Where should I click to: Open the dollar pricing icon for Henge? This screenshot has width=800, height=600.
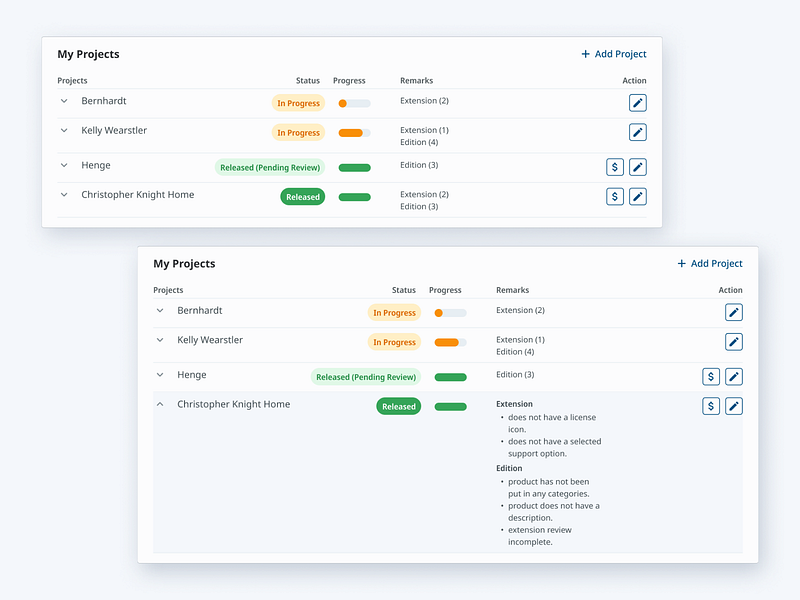[615, 167]
